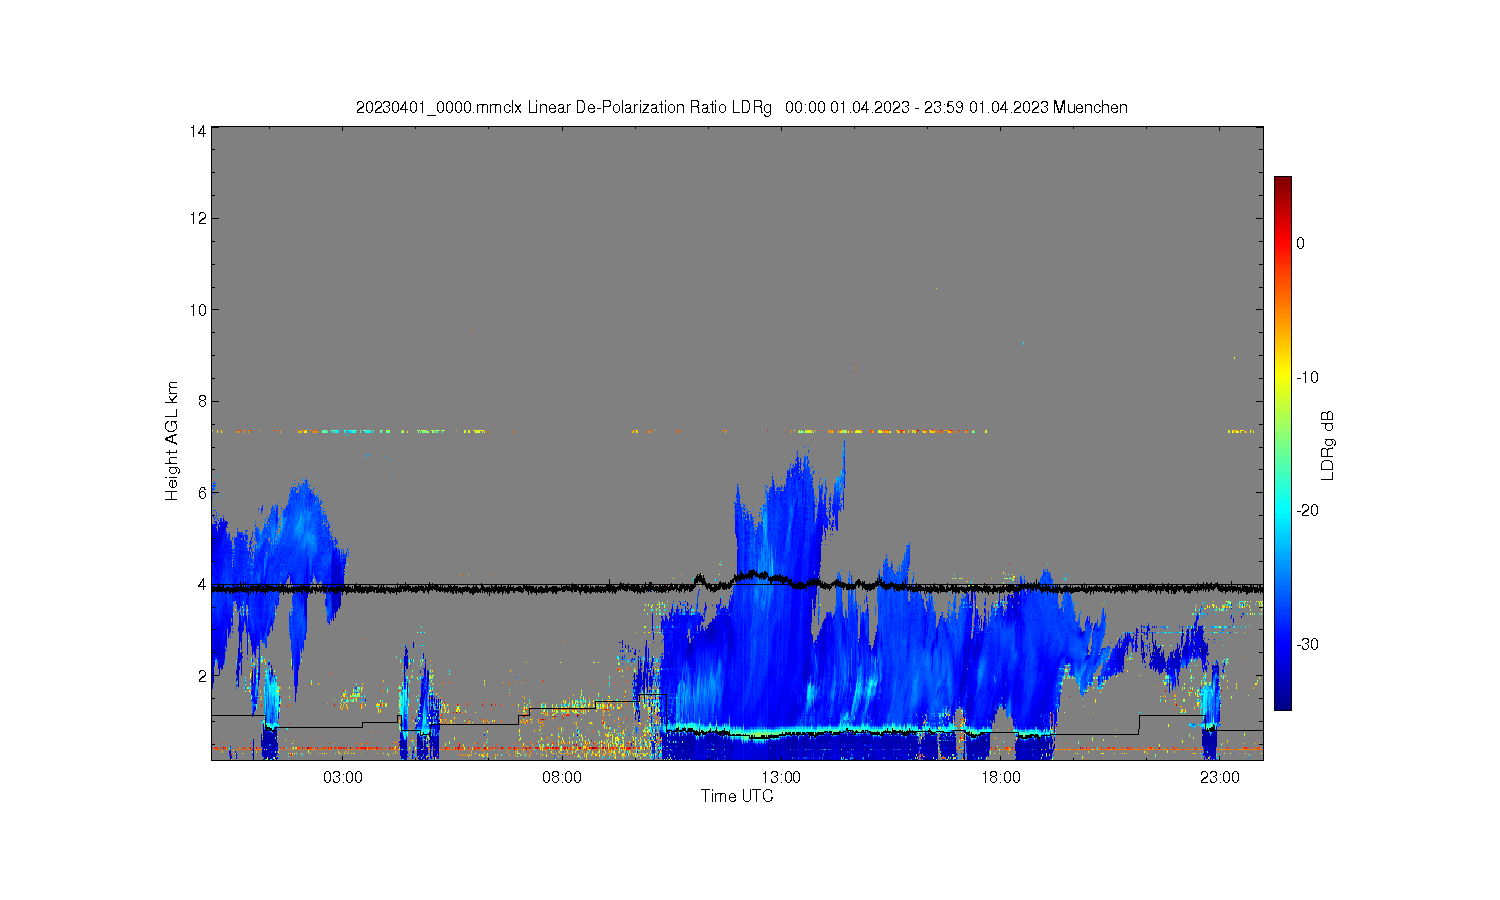Click the height tick label 12
Image resolution: width=1500 pixels, height=900 pixels.
pos(198,218)
